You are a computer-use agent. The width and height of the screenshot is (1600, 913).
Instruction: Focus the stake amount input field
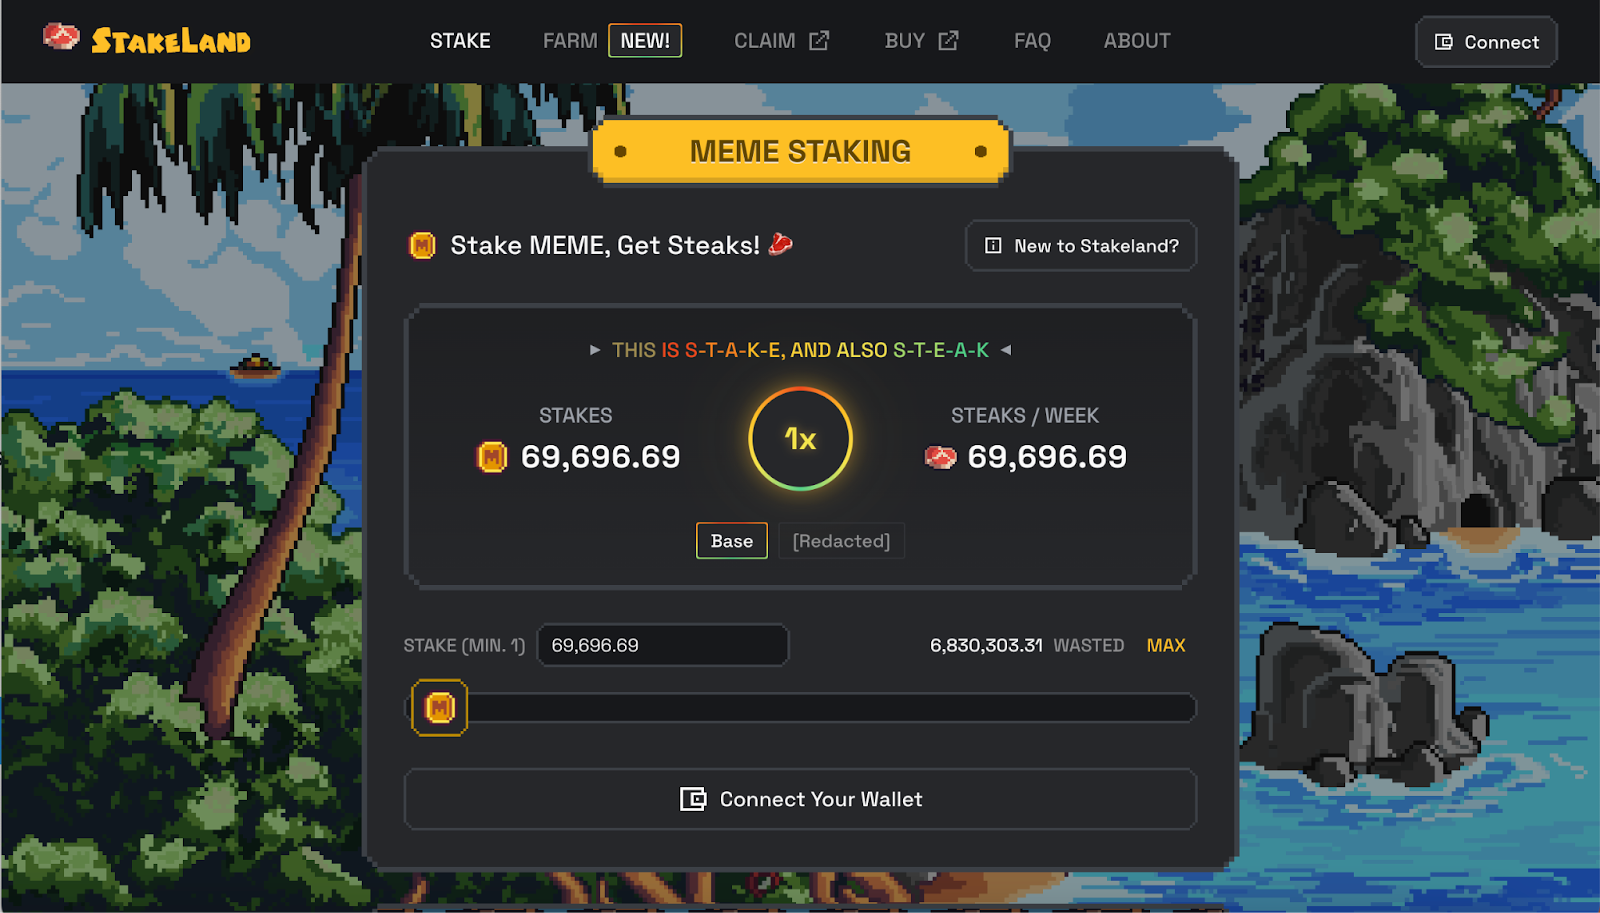pos(663,646)
